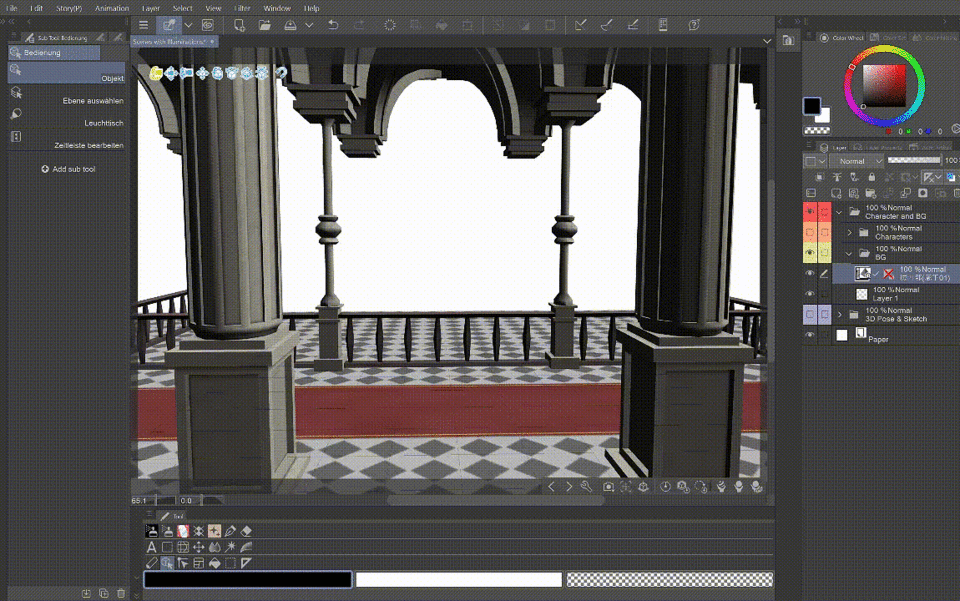The width and height of the screenshot is (960, 601).
Task: Collapse the Character and BG folder
Action: [839, 212]
